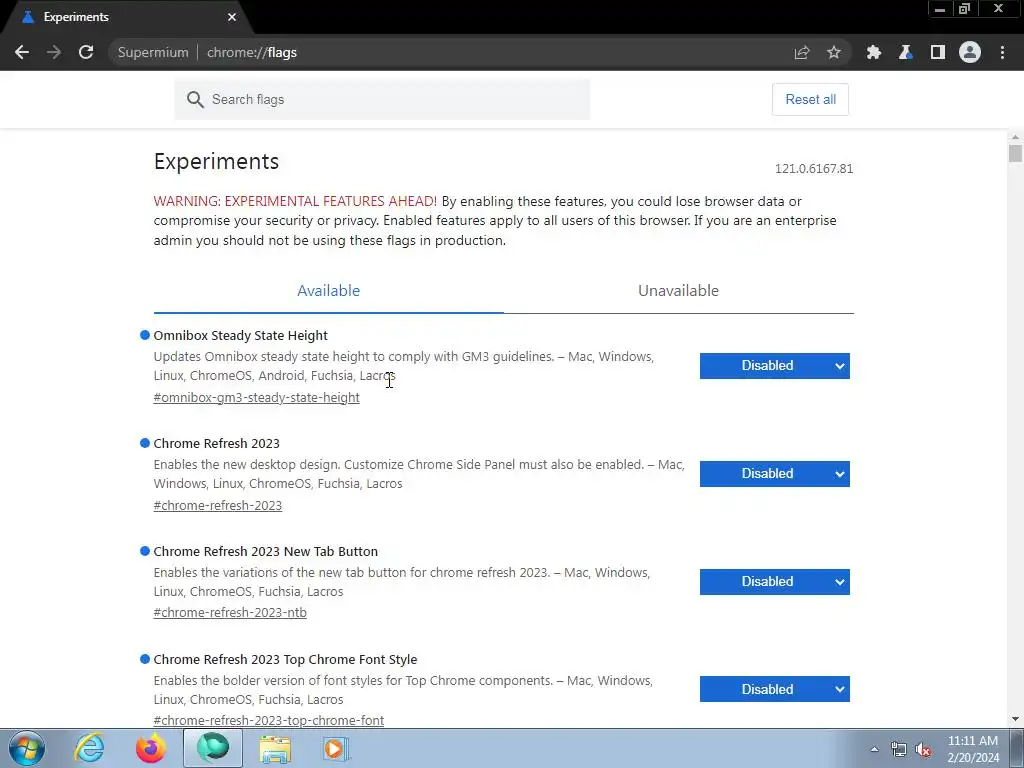Open the three-dot browser menu
Screen dimensions: 1024x768
coord(1002,52)
